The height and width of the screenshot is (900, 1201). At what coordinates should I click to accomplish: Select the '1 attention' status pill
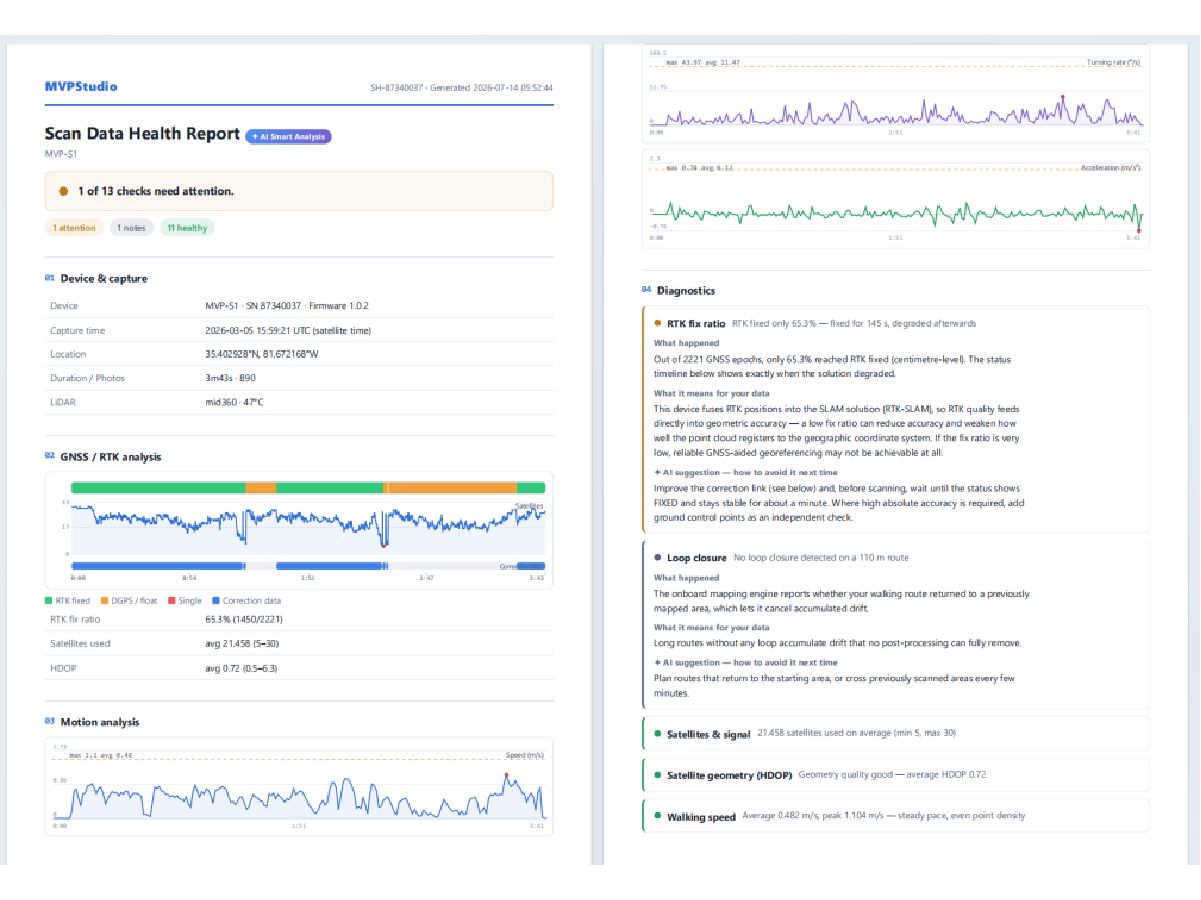tap(75, 228)
